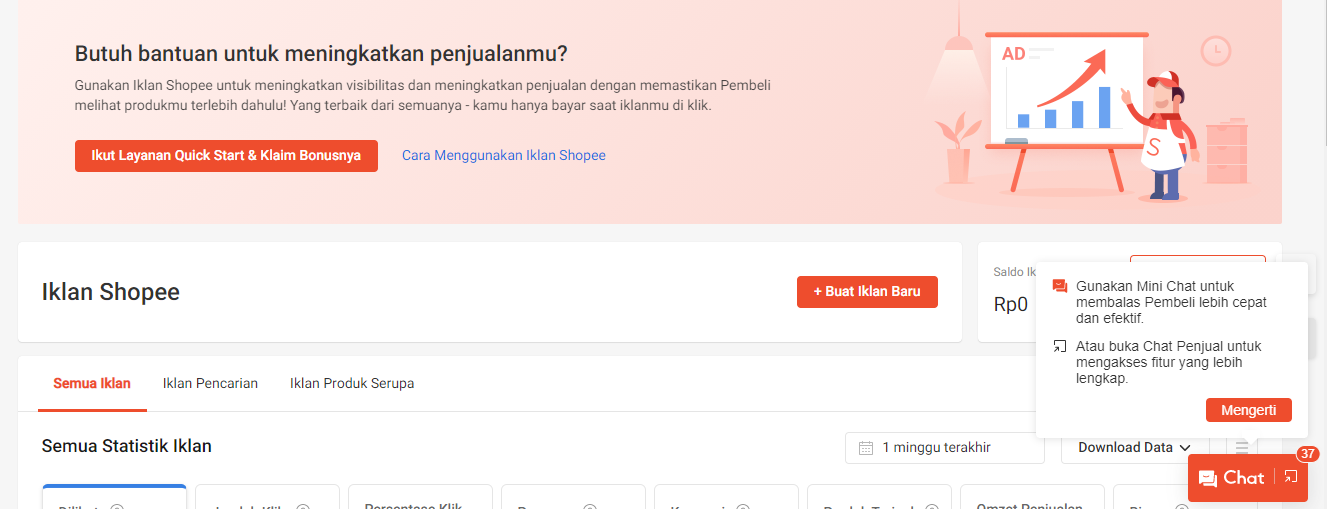
Task: Open the 1 minggu terakhir date picker
Action: 945,448
